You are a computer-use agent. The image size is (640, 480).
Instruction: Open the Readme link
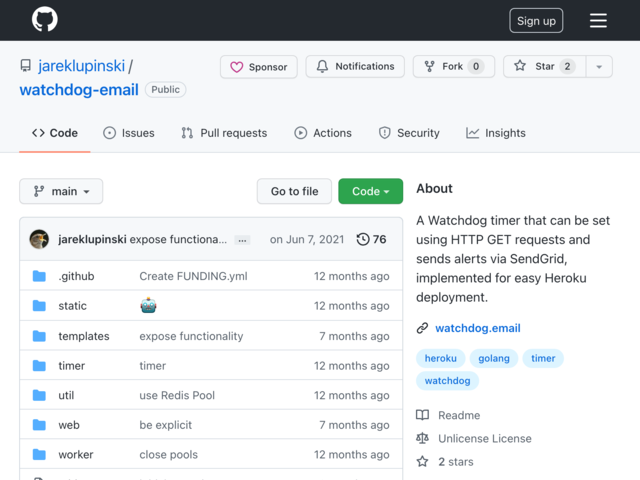[459, 416]
